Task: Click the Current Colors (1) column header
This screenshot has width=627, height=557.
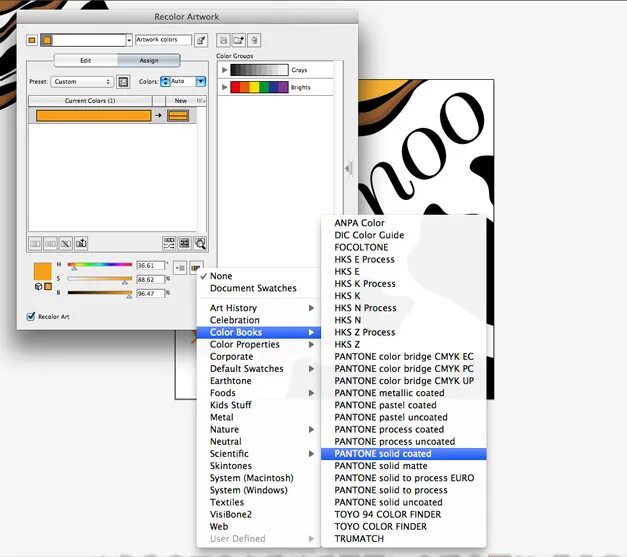Action: click(90, 101)
